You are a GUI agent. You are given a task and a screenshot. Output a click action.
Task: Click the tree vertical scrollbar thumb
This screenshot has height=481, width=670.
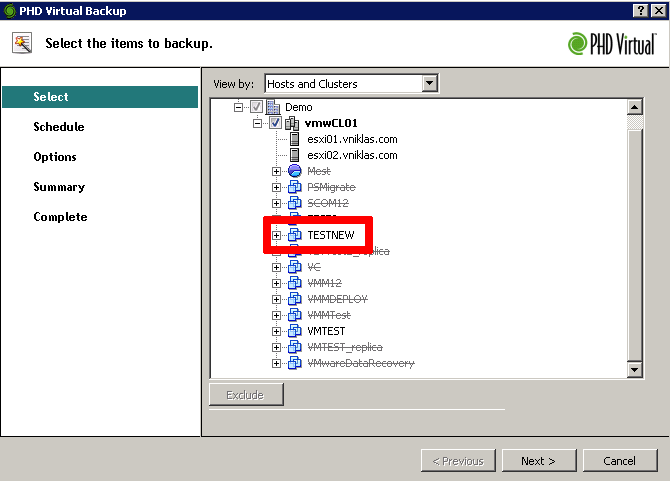635,245
